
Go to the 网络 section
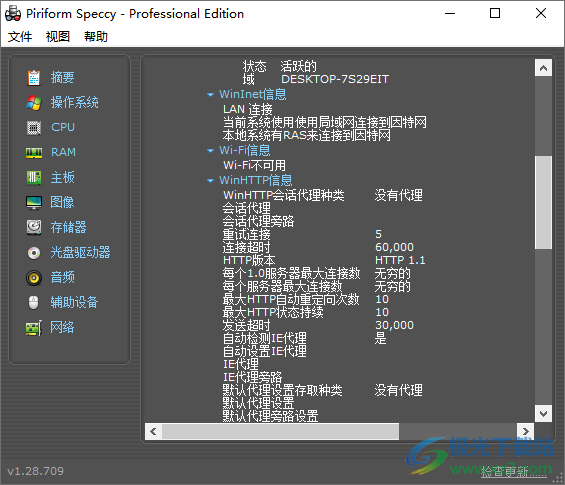[x=62, y=327]
